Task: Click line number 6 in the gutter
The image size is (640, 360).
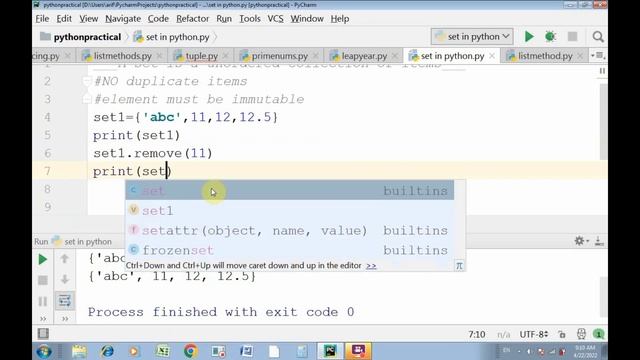Action: click(48, 153)
